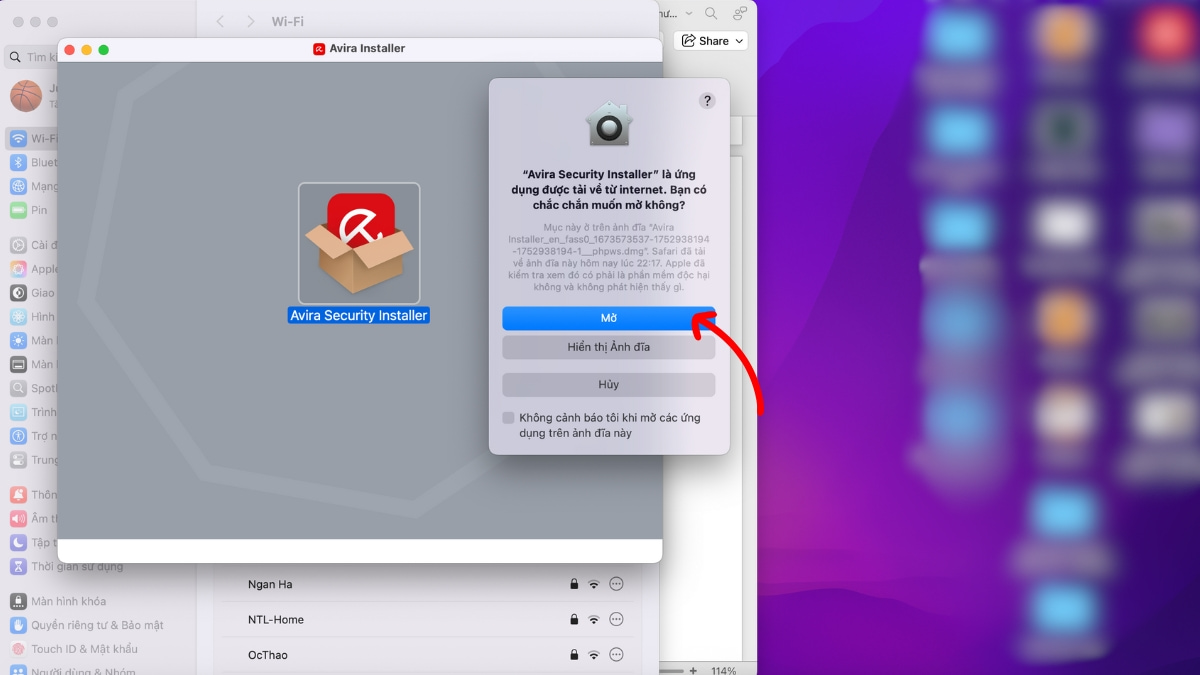Open the more options for OcThao
1200x675 pixels.
pyautogui.click(x=616, y=655)
